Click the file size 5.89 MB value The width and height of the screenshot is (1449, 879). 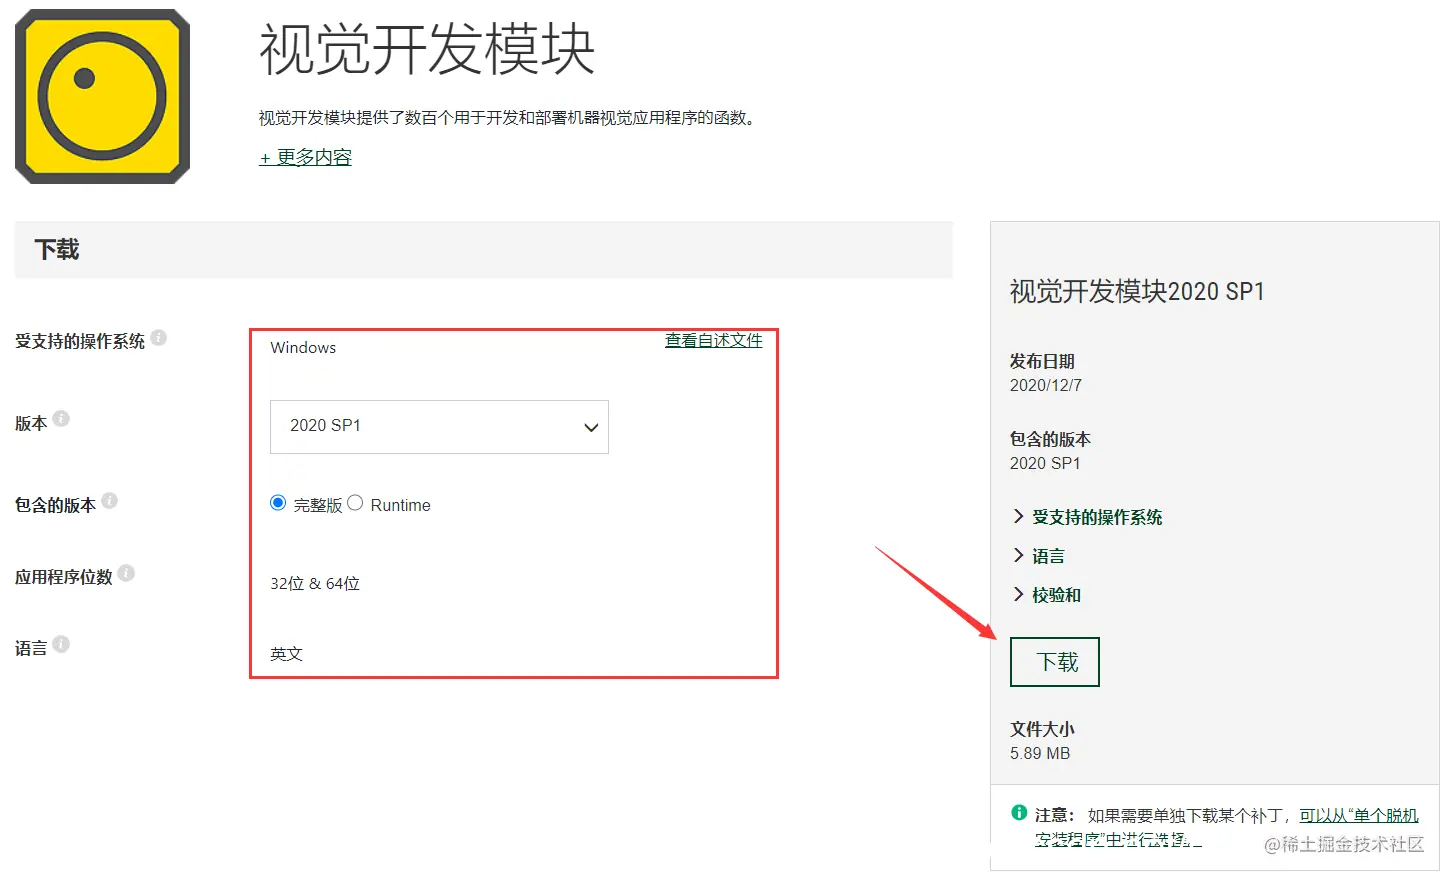pyautogui.click(x=1040, y=754)
